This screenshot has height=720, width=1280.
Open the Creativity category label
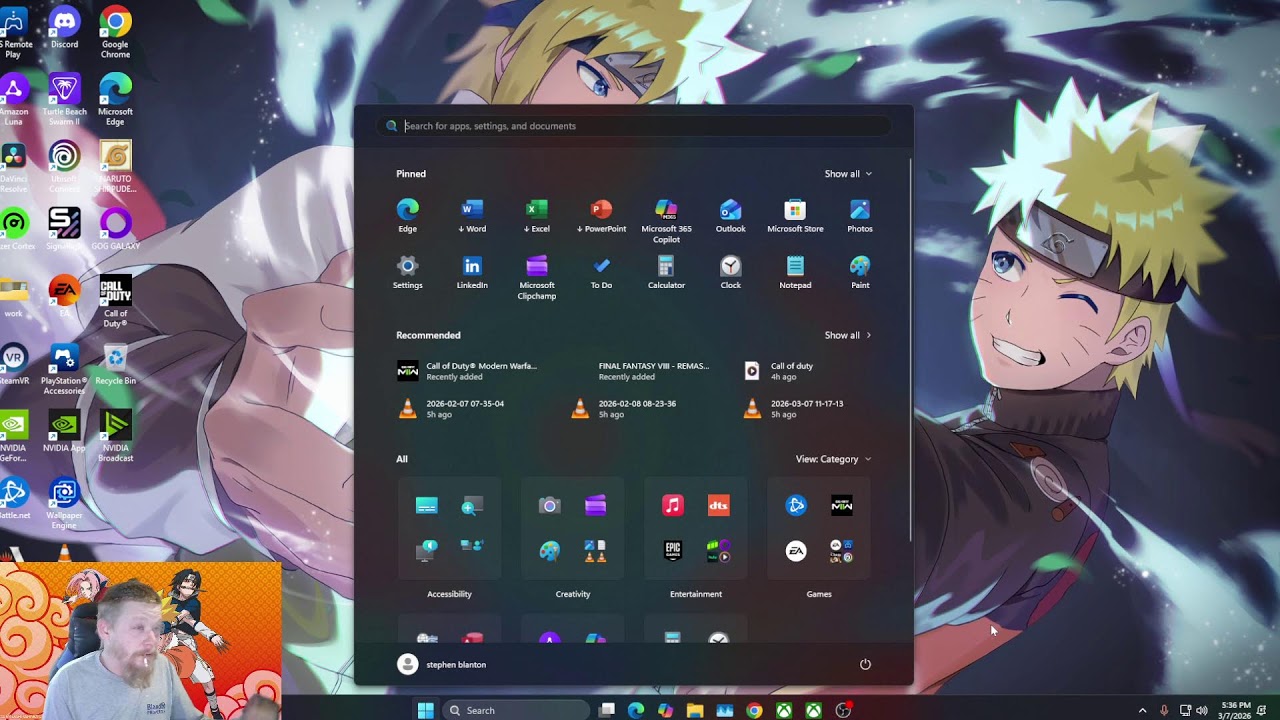573,594
